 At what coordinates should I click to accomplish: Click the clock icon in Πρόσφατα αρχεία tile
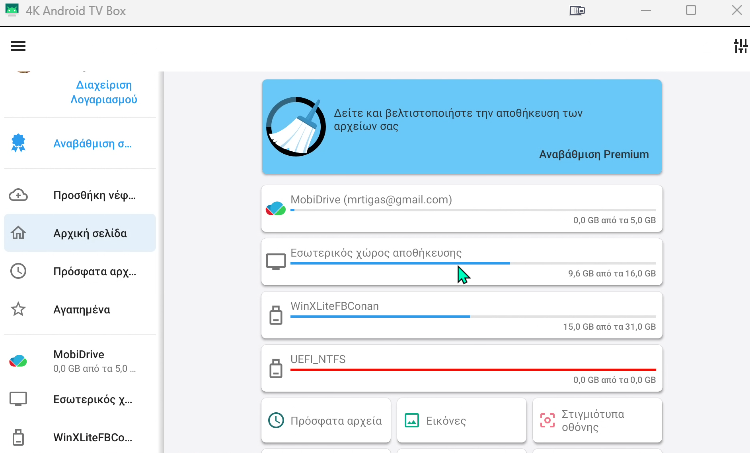click(x=276, y=420)
